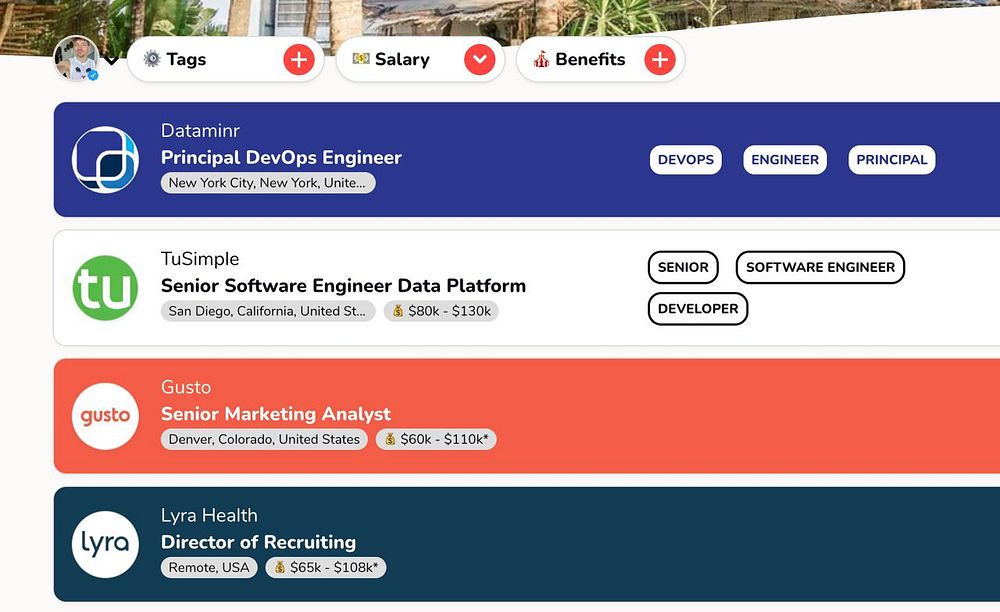
Task: Click the red plus on Tags filter
Action: click(298, 60)
